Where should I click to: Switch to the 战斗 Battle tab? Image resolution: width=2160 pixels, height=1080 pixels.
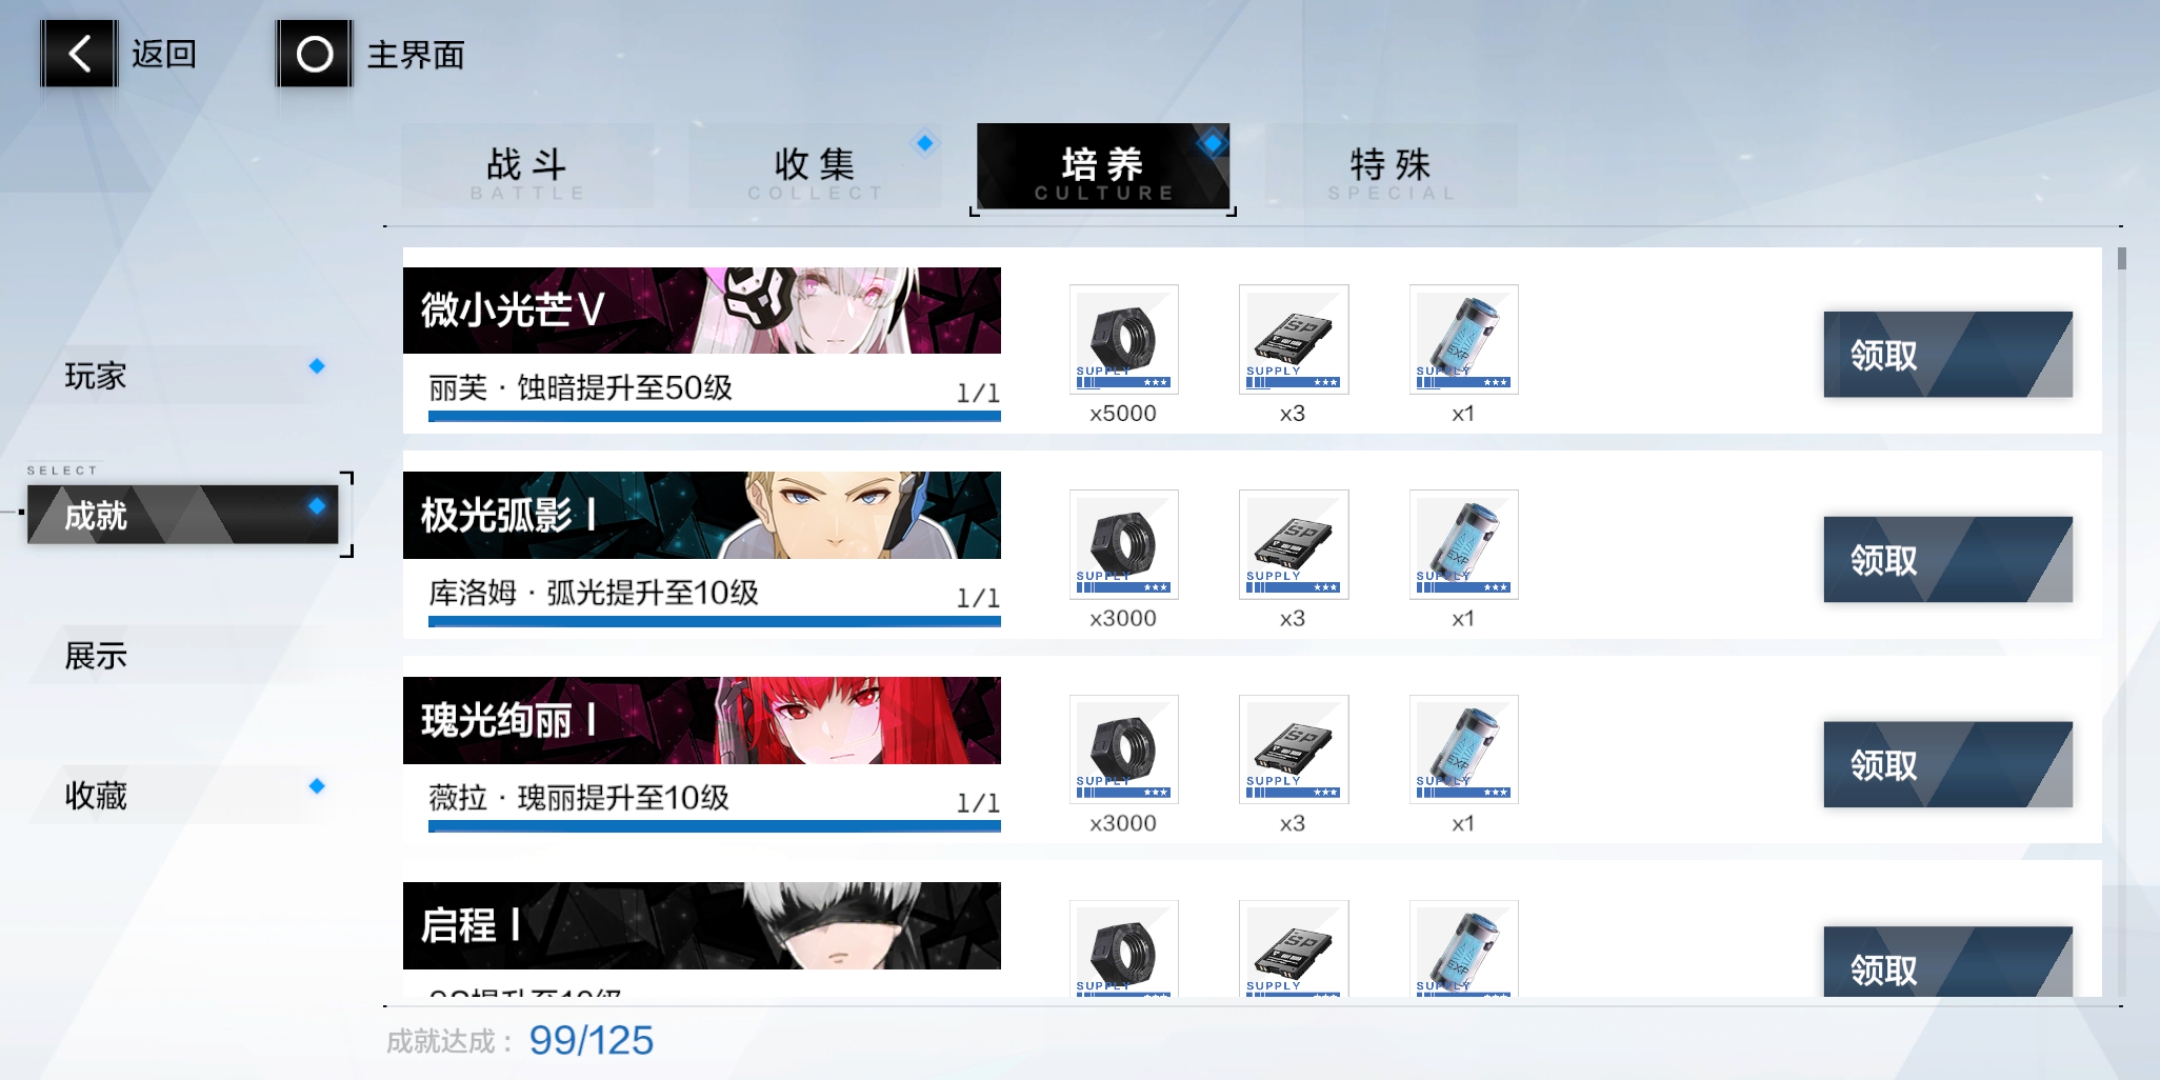pos(527,167)
